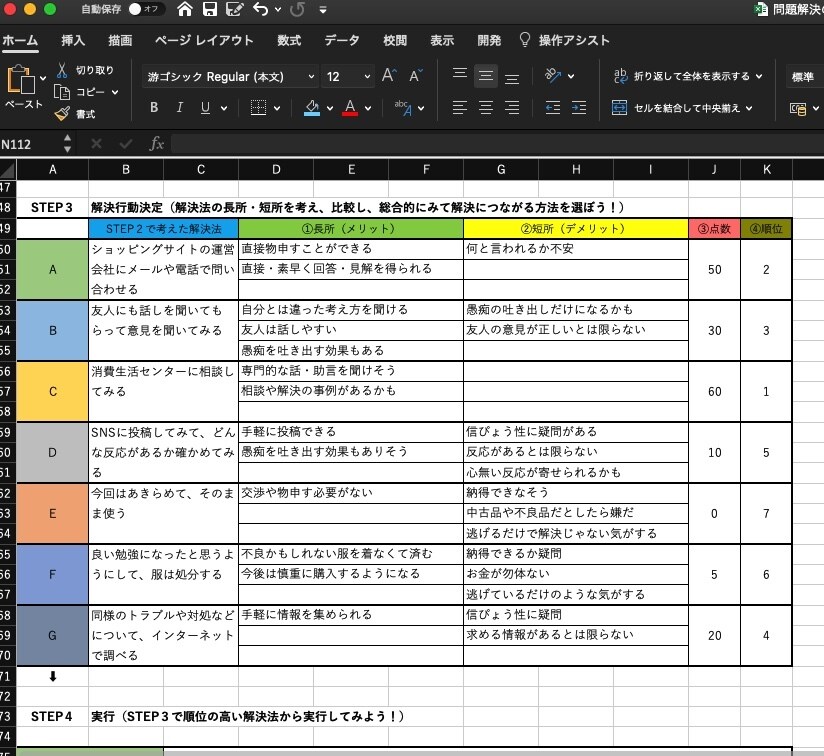Expand merge and center options arrow
Viewport: 824px width, 756px height.
tap(749, 108)
